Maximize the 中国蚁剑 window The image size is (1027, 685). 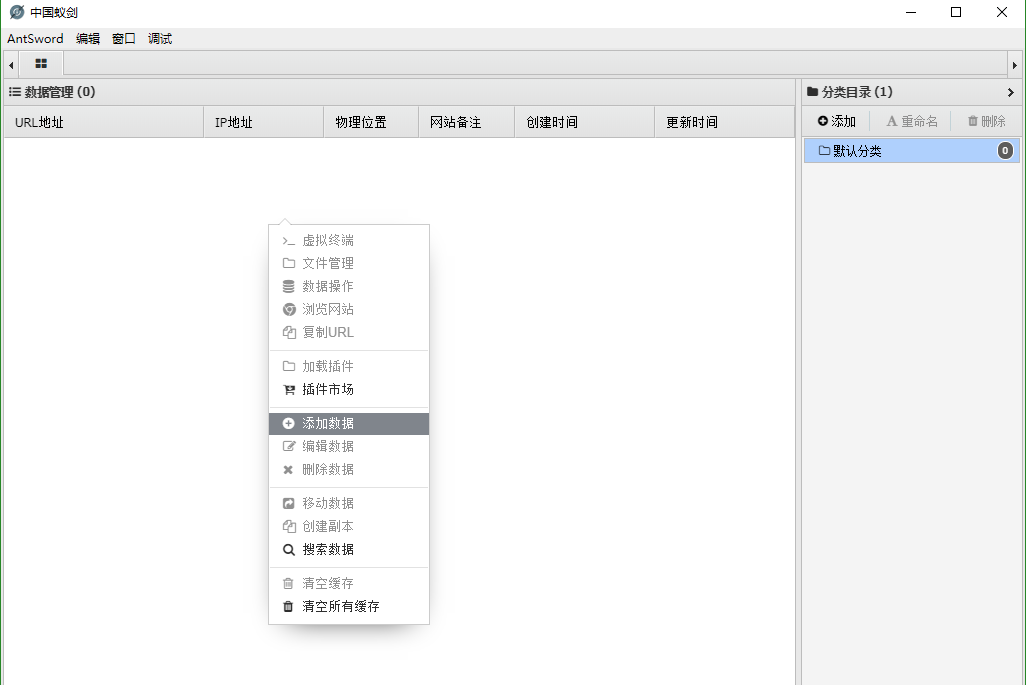(x=956, y=12)
